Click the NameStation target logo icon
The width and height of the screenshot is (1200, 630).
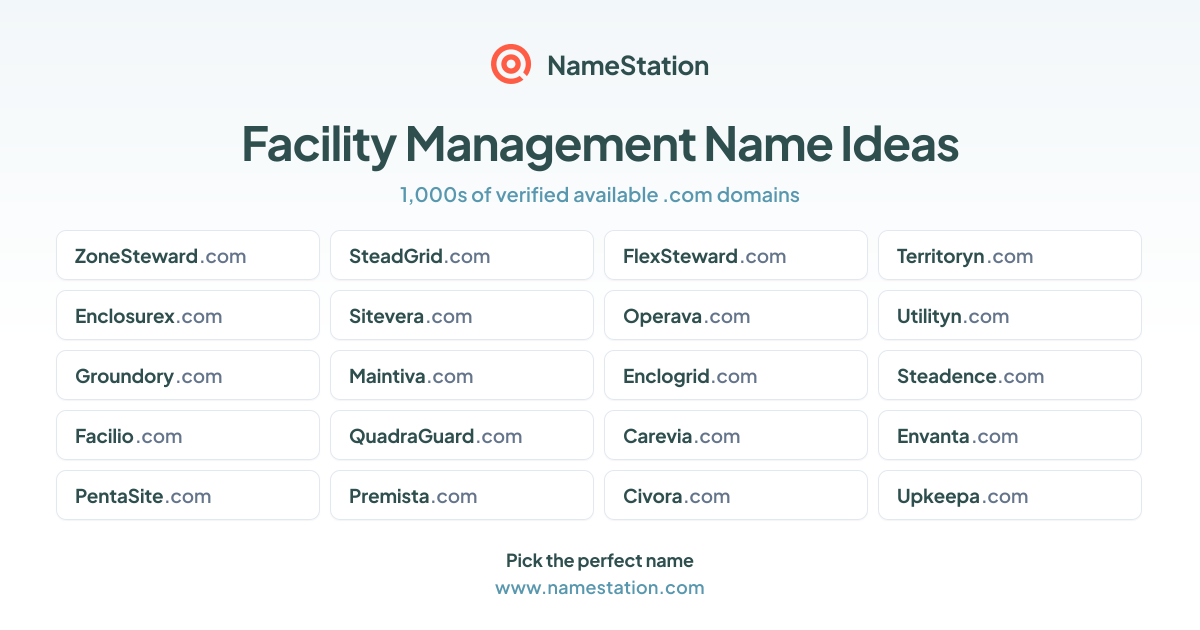(511, 65)
